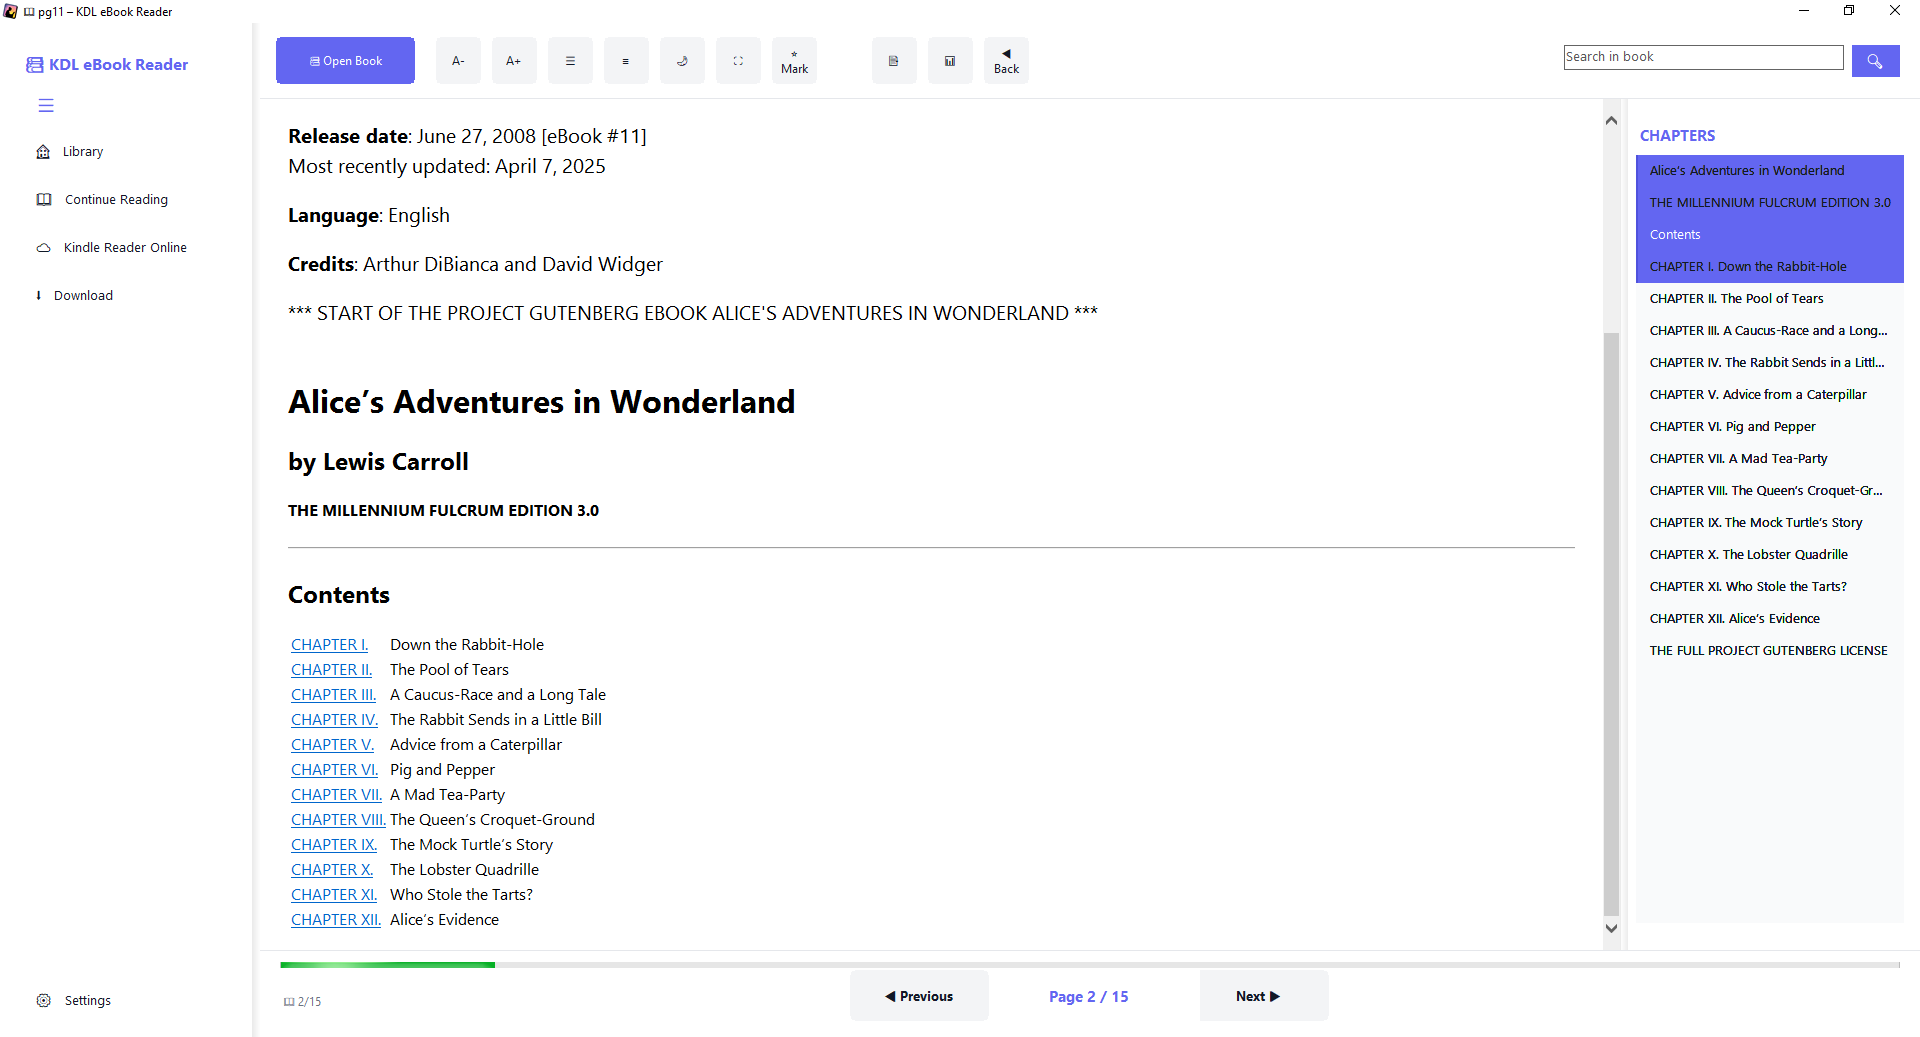Collapse the sidebar with the hamburger icon
The height and width of the screenshot is (1037, 1920).
coord(46,105)
